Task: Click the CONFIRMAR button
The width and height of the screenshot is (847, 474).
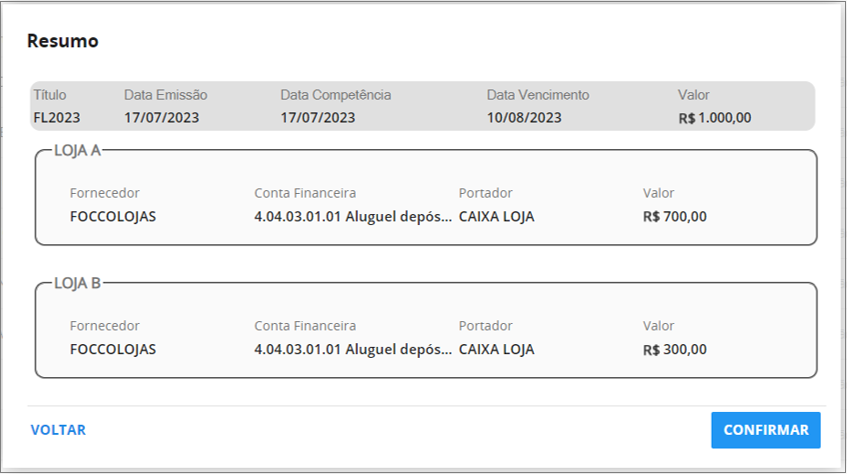Action: click(x=765, y=430)
